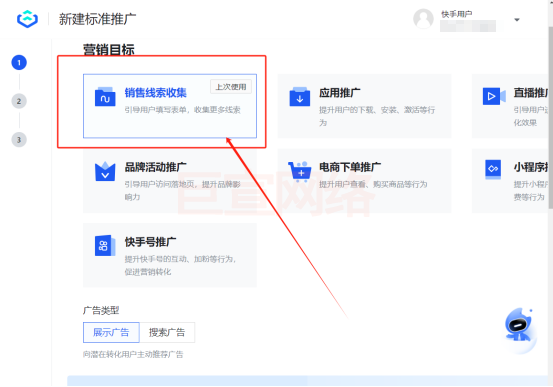Click the 营销目标 section heading
The width and height of the screenshot is (553, 387).
pos(109,49)
